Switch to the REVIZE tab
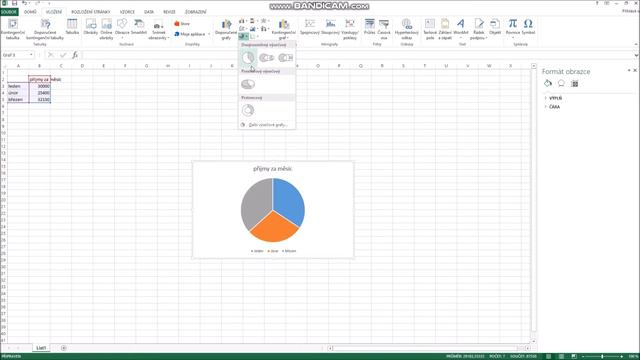Image resolution: width=640 pixels, height=360 pixels. click(169, 12)
